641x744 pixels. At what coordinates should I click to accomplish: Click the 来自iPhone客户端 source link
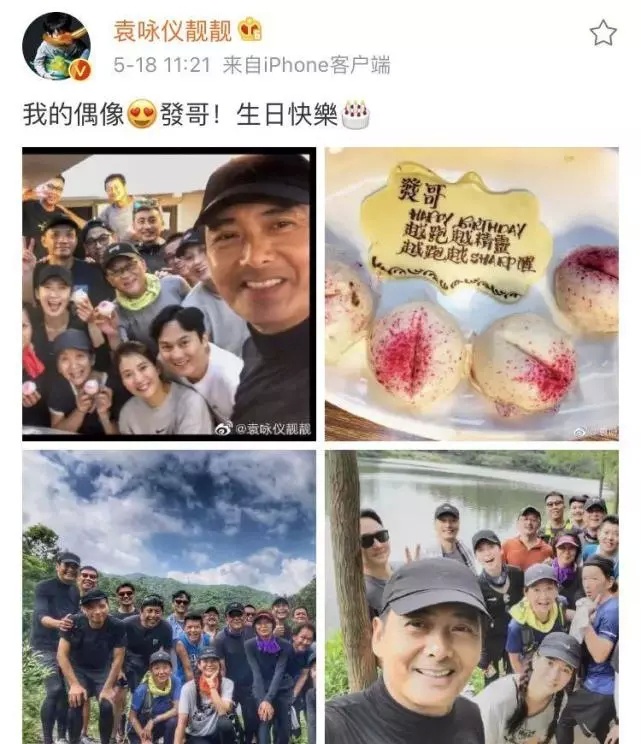307,65
